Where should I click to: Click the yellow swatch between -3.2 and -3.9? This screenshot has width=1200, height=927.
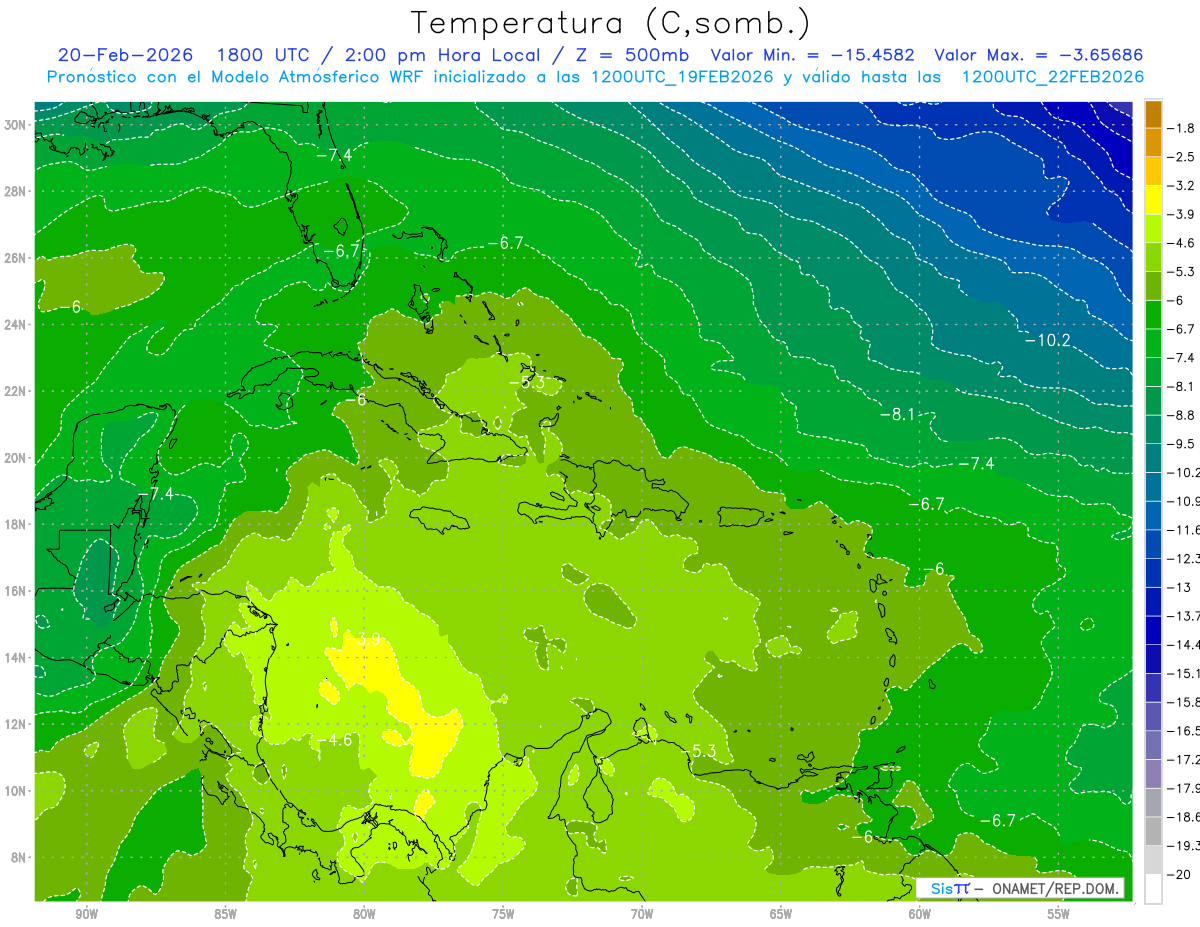[1153, 200]
